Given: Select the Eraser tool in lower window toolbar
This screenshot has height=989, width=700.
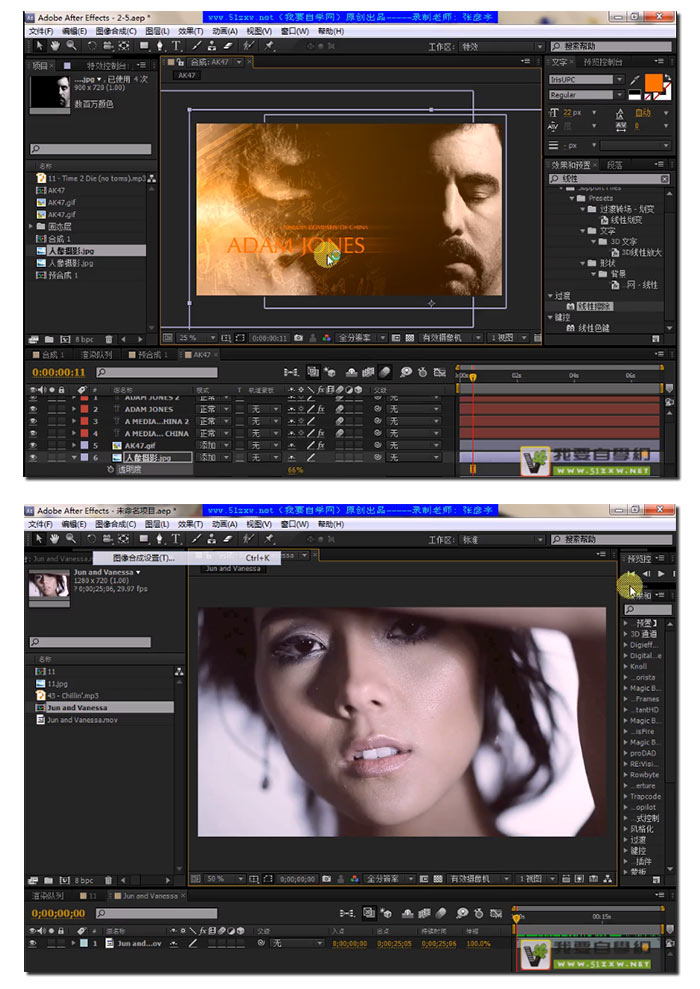Looking at the screenshot, I should click(228, 539).
